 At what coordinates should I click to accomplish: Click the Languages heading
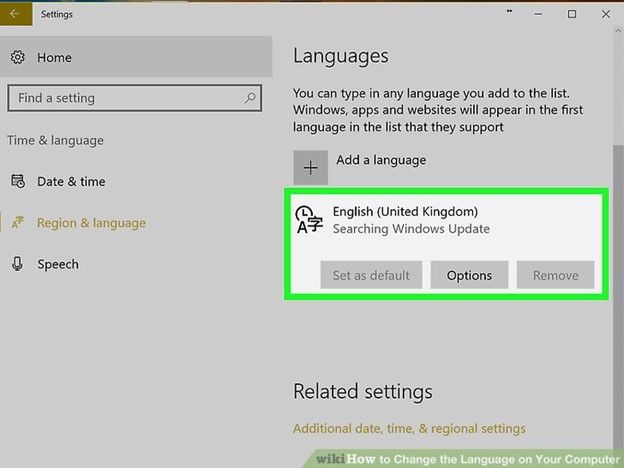[341, 56]
